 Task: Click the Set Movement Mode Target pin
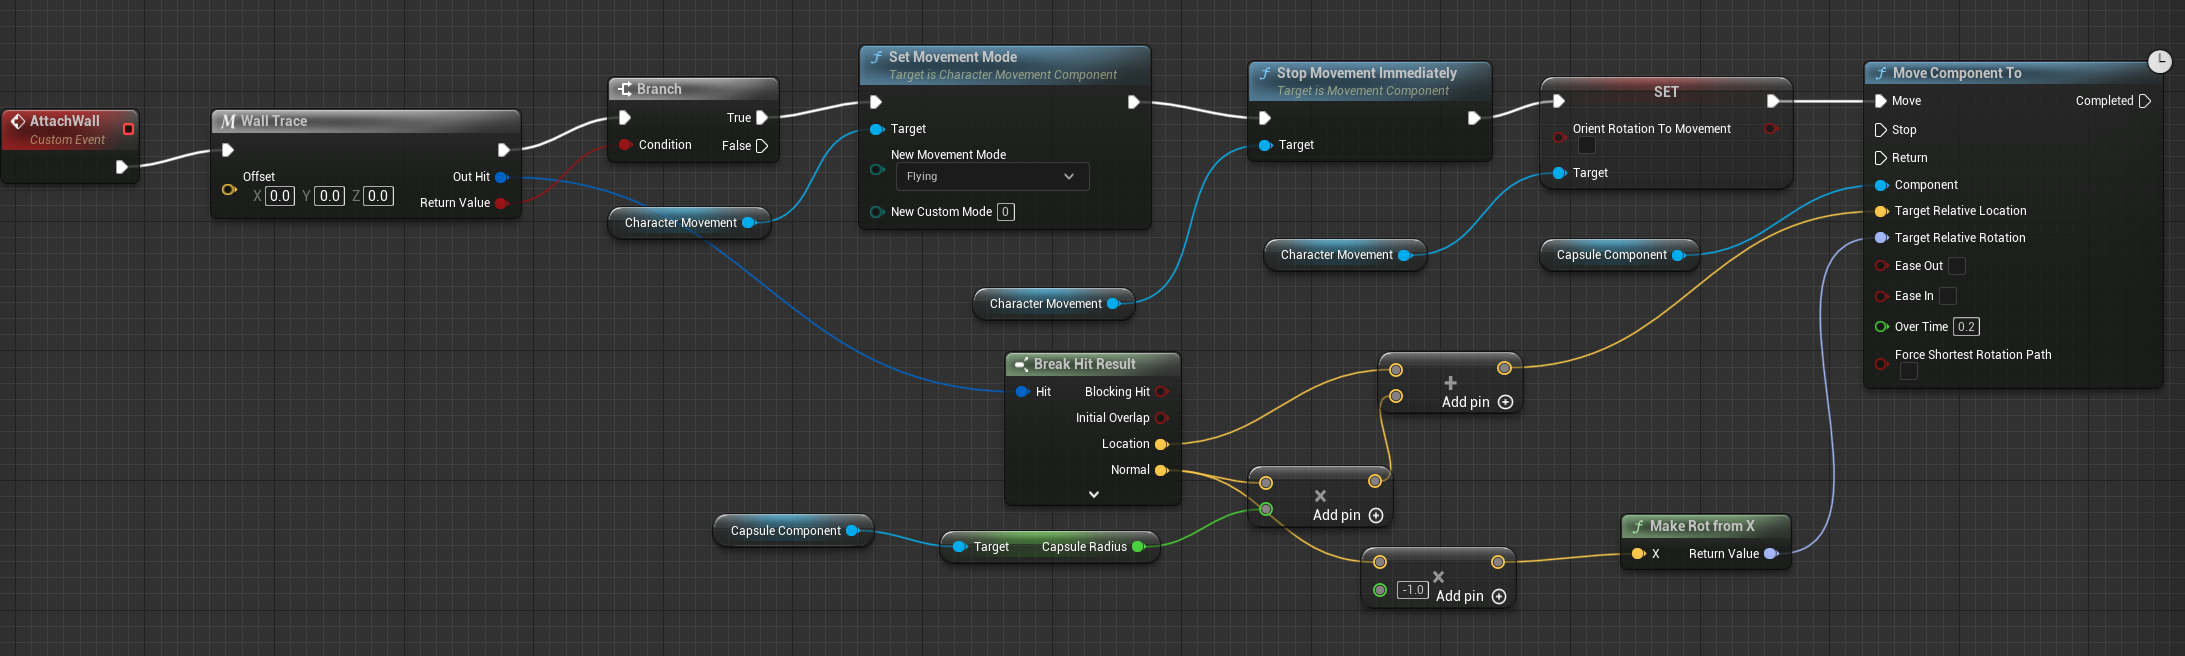(877, 129)
